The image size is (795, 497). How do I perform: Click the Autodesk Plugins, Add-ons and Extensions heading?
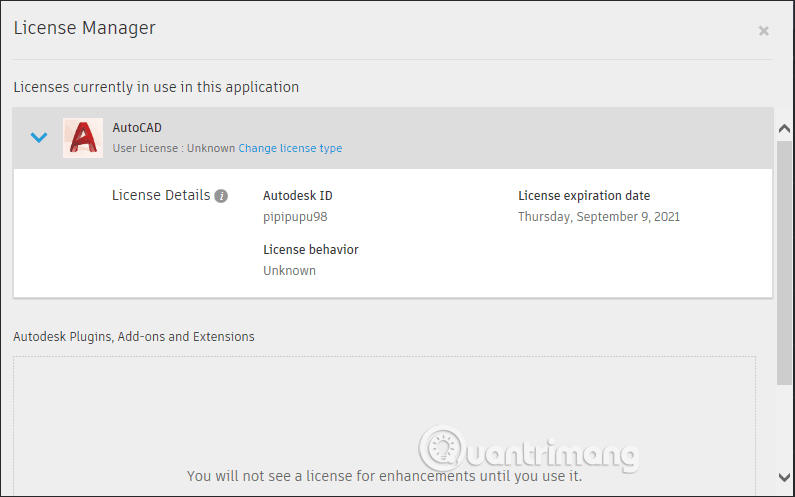pos(134,336)
